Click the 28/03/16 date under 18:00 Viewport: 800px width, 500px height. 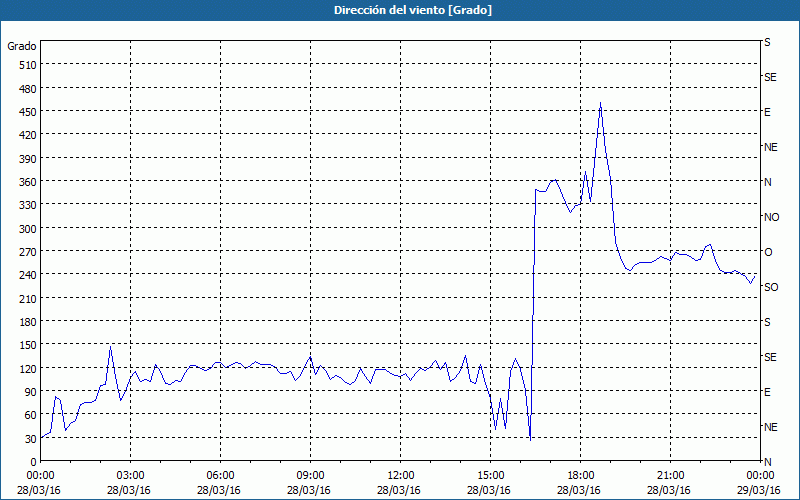tap(579, 490)
